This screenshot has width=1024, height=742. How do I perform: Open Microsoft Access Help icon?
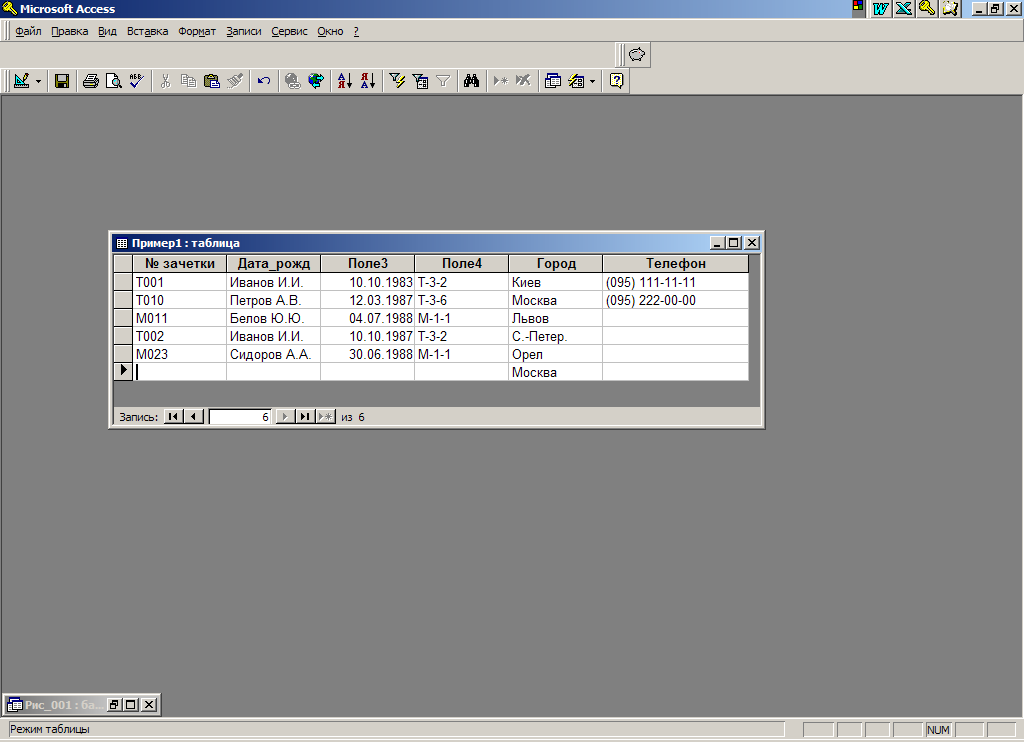(616, 81)
